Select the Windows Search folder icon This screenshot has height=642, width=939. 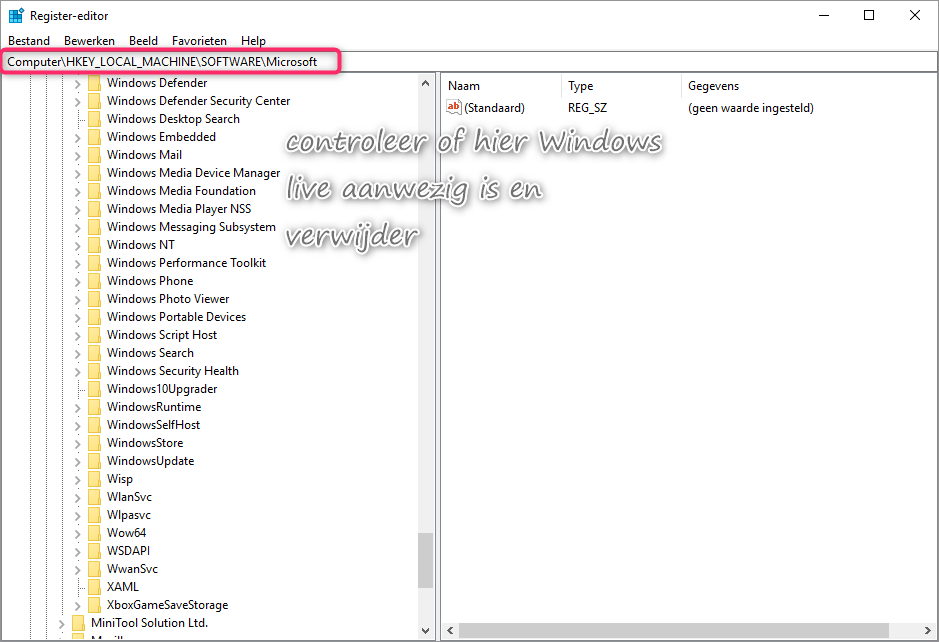pyautogui.click(x=94, y=353)
